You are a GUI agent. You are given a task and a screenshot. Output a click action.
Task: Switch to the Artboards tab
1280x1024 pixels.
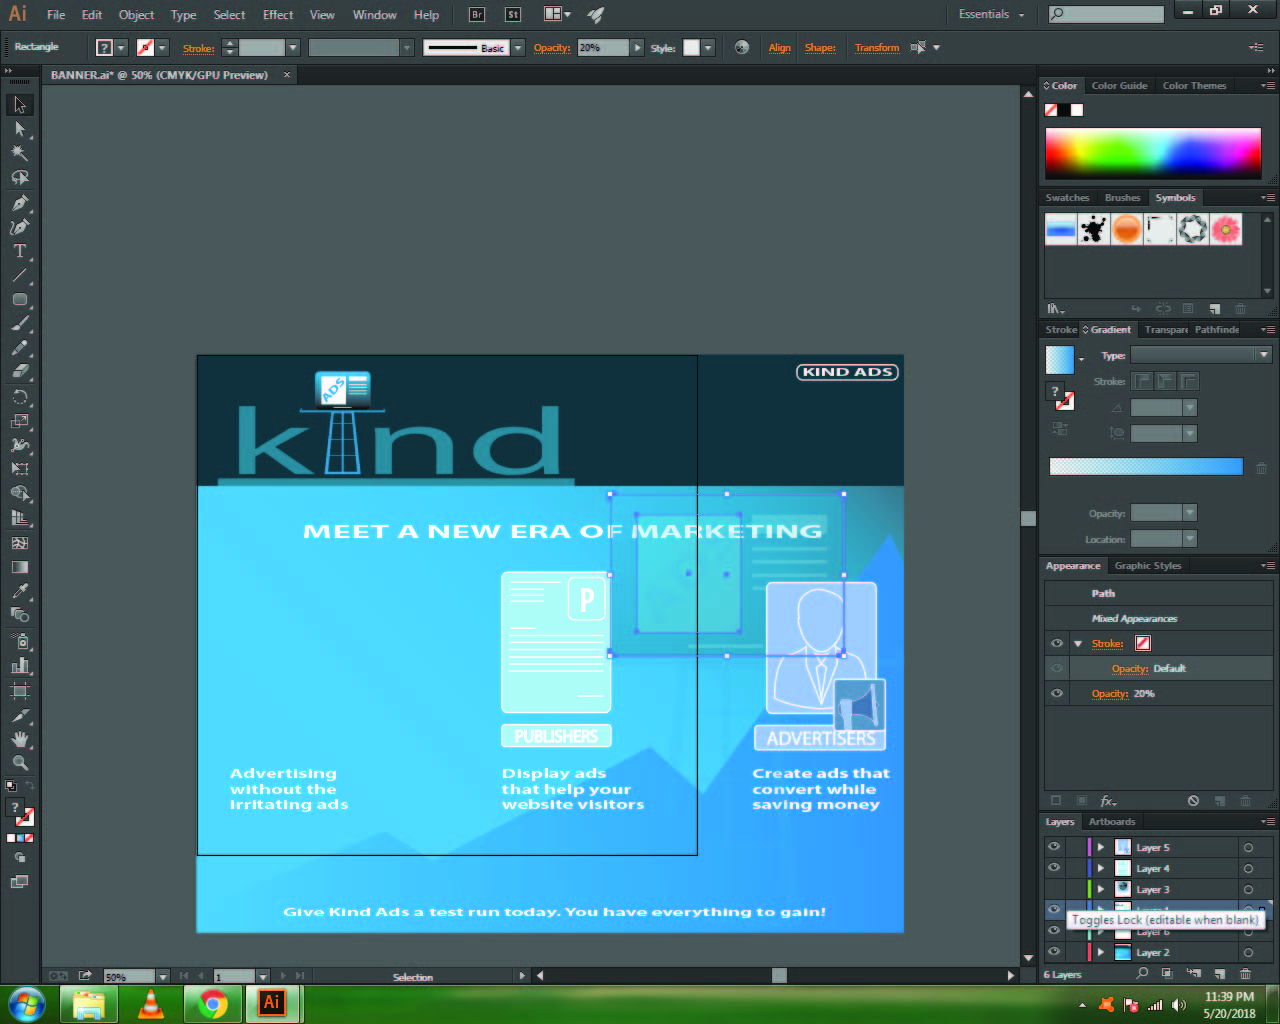pyautogui.click(x=1112, y=822)
